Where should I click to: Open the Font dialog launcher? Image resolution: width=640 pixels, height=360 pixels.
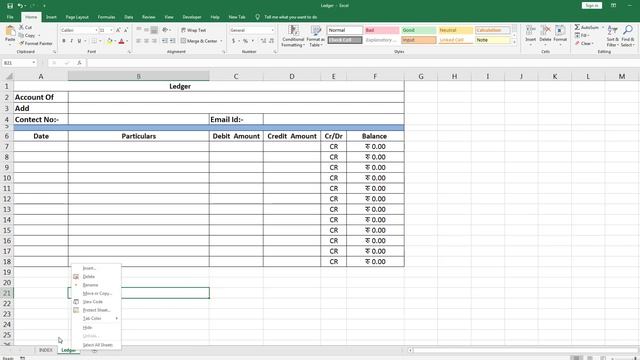[130, 52]
